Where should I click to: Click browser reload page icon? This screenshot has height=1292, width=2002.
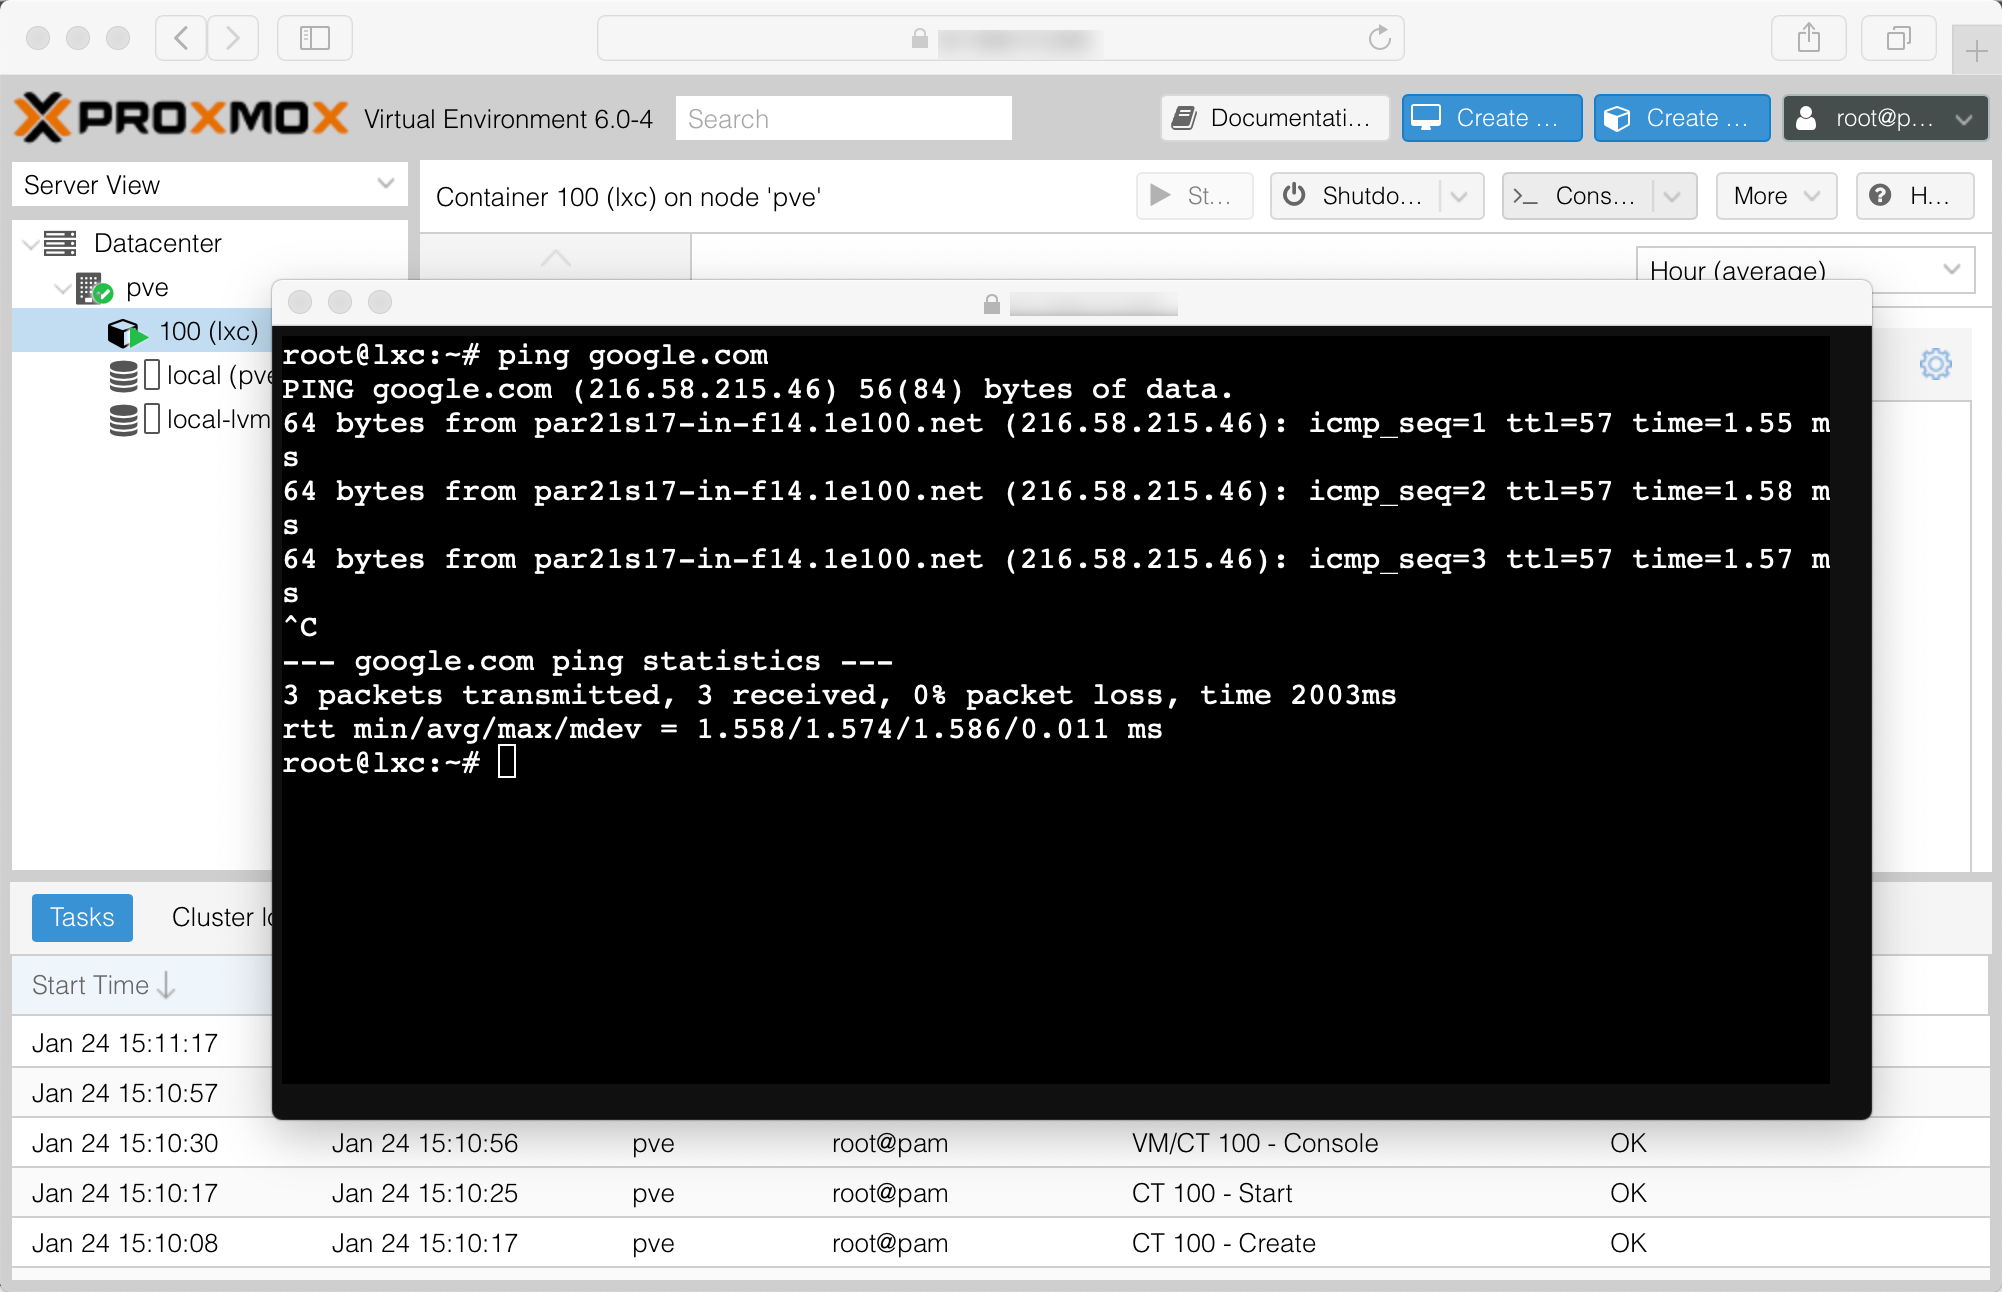pyautogui.click(x=1380, y=38)
